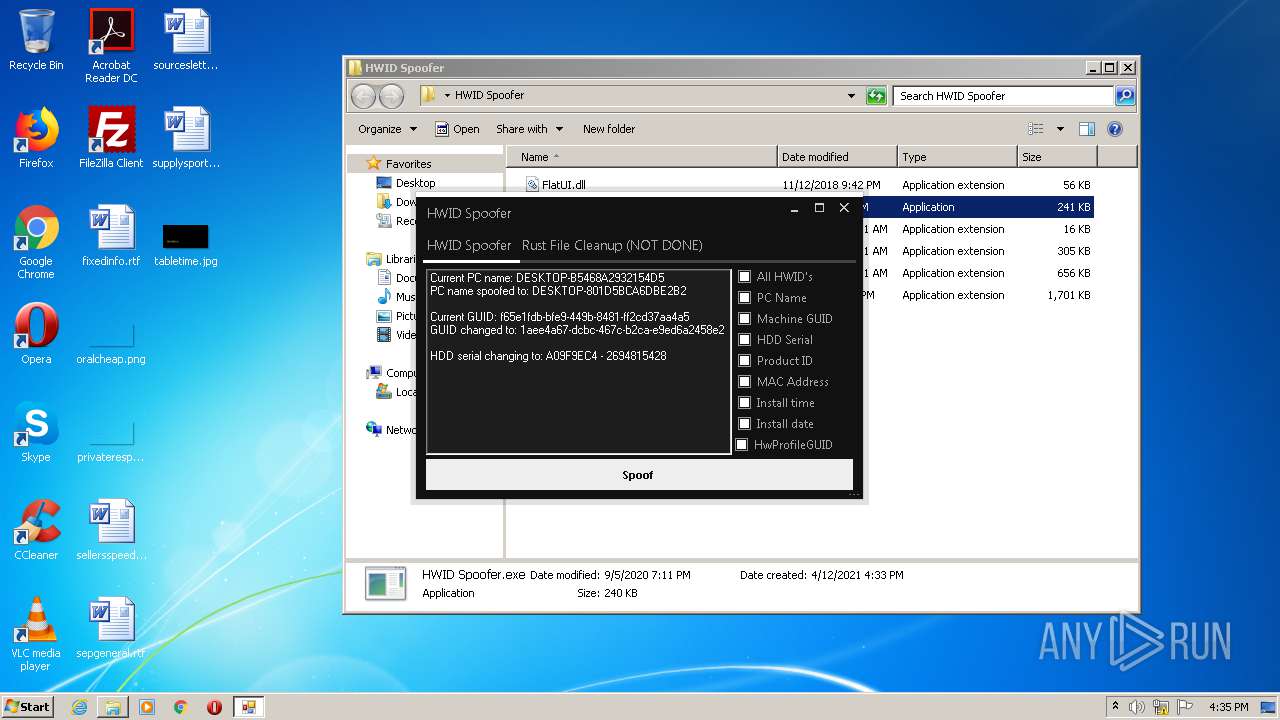Click the Recycle Bin desktop icon
The width and height of the screenshot is (1280, 720).
point(36,40)
